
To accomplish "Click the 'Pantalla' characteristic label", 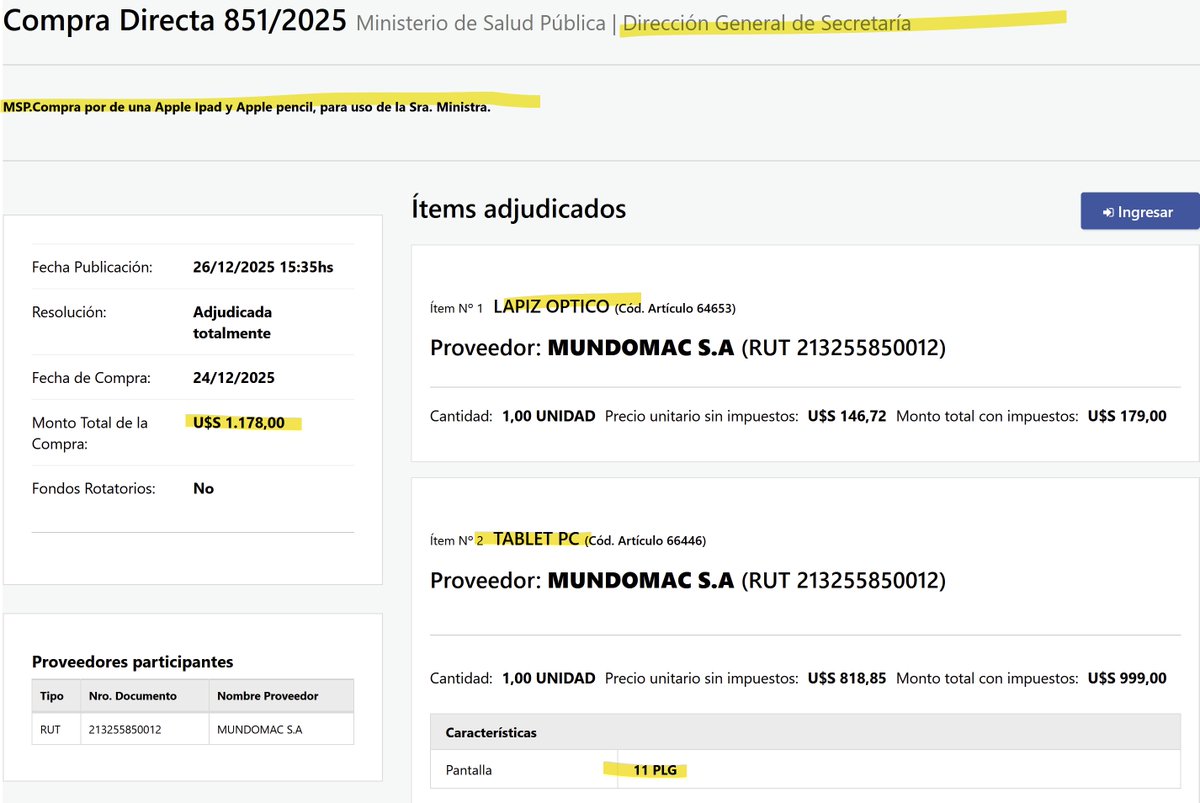I will click(469, 770).
